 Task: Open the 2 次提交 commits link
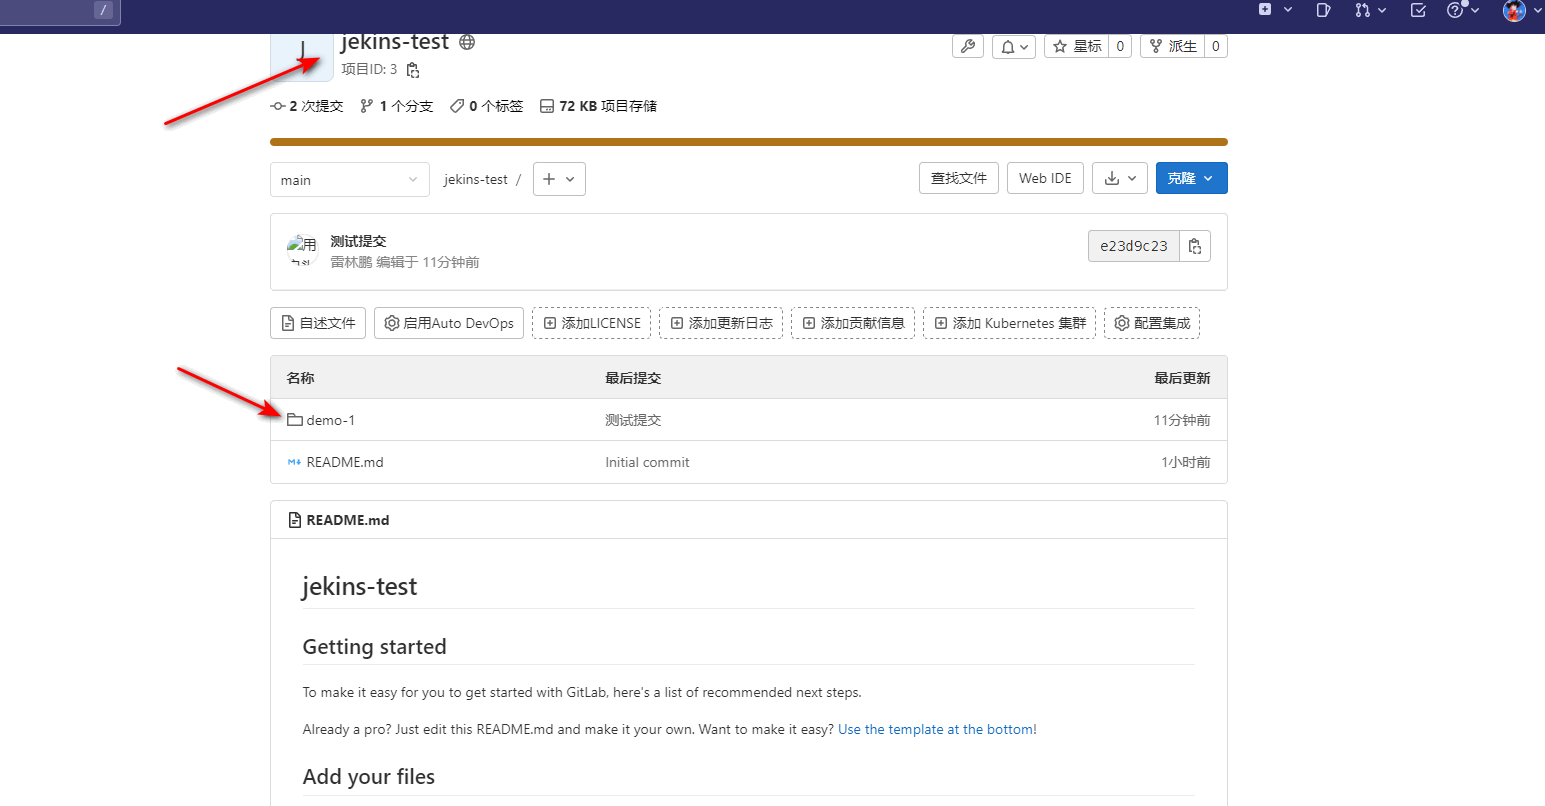(307, 106)
